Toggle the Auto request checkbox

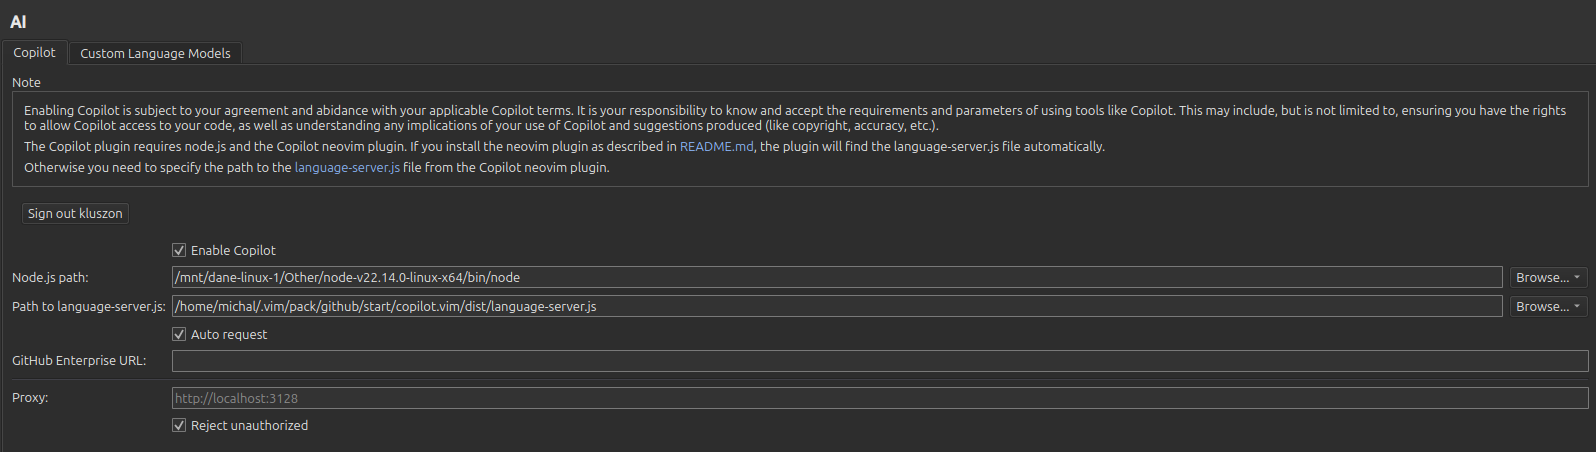(x=179, y=334)
